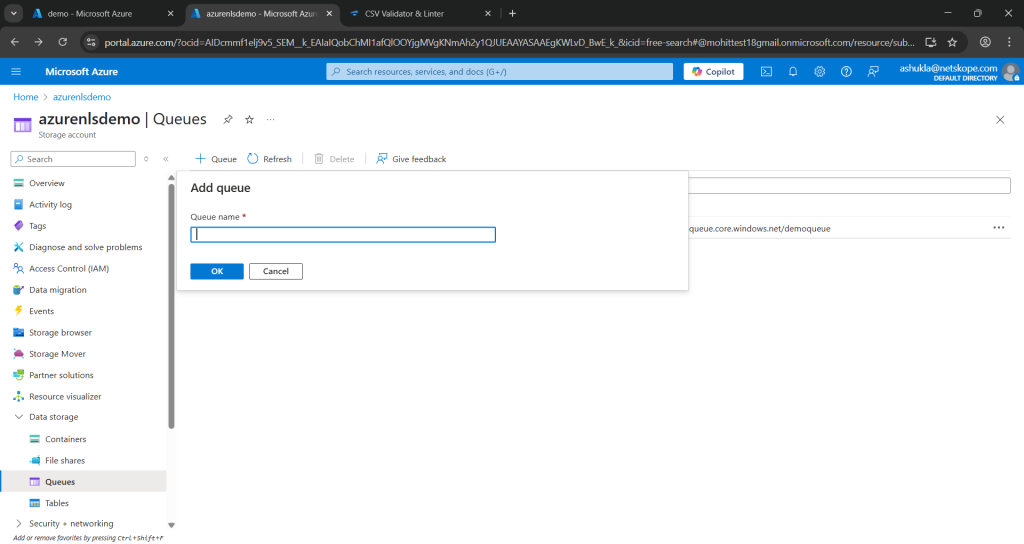The width and height of the screenshot is (1024, 544).
Task: Click the queue filter field behind the dialog
Action: [x=849, y=185]
